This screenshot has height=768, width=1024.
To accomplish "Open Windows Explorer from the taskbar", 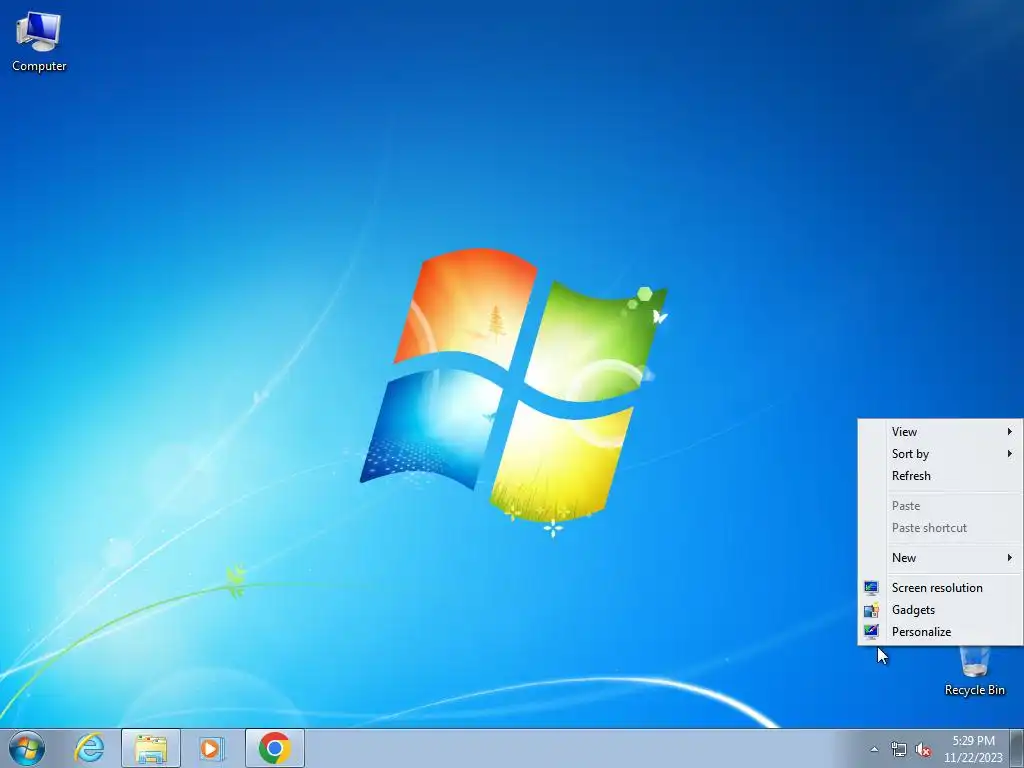I will (151, 748).
